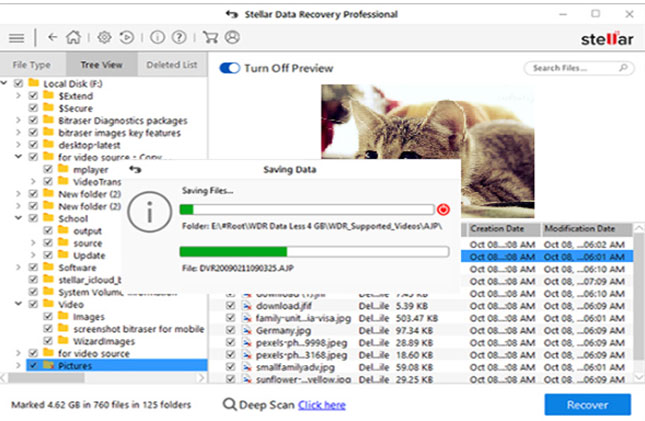
Task: Click the Images folder icon
Action: 63,316
